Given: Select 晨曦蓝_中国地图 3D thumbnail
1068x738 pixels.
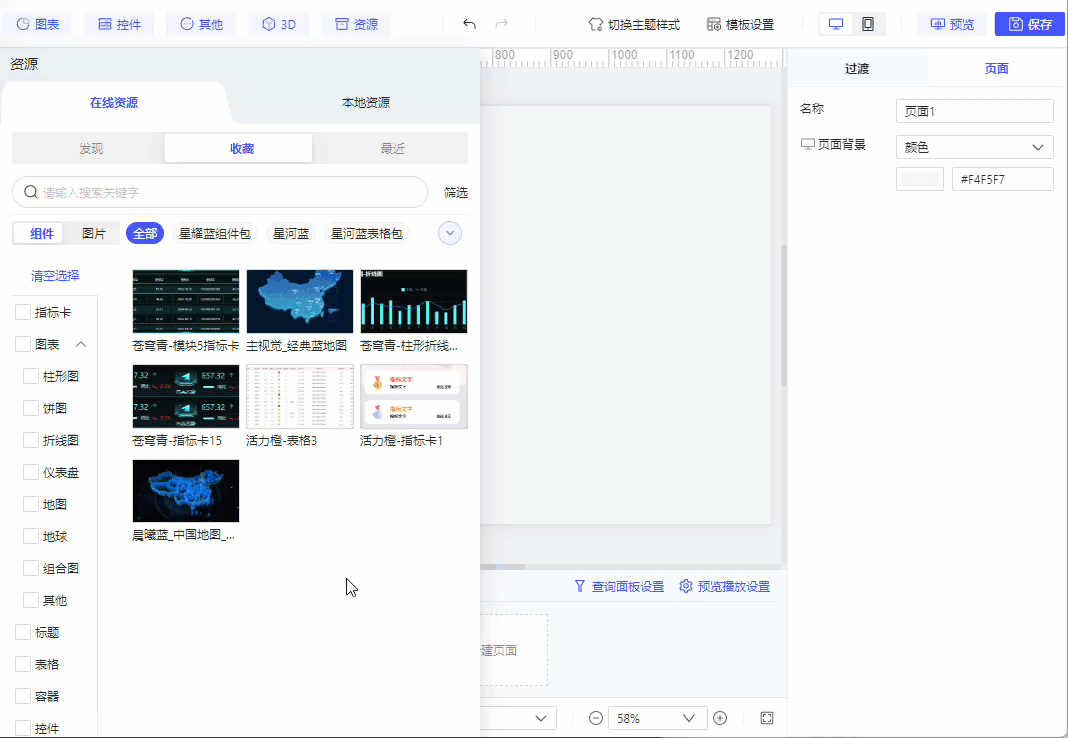Looking at the screenshot, I should [186, 491].
